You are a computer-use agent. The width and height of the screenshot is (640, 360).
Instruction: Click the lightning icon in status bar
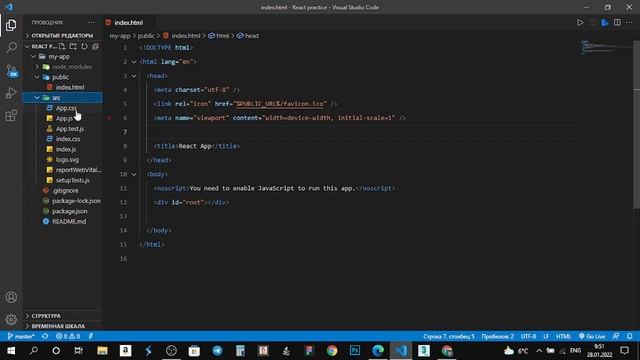(91, 336)
